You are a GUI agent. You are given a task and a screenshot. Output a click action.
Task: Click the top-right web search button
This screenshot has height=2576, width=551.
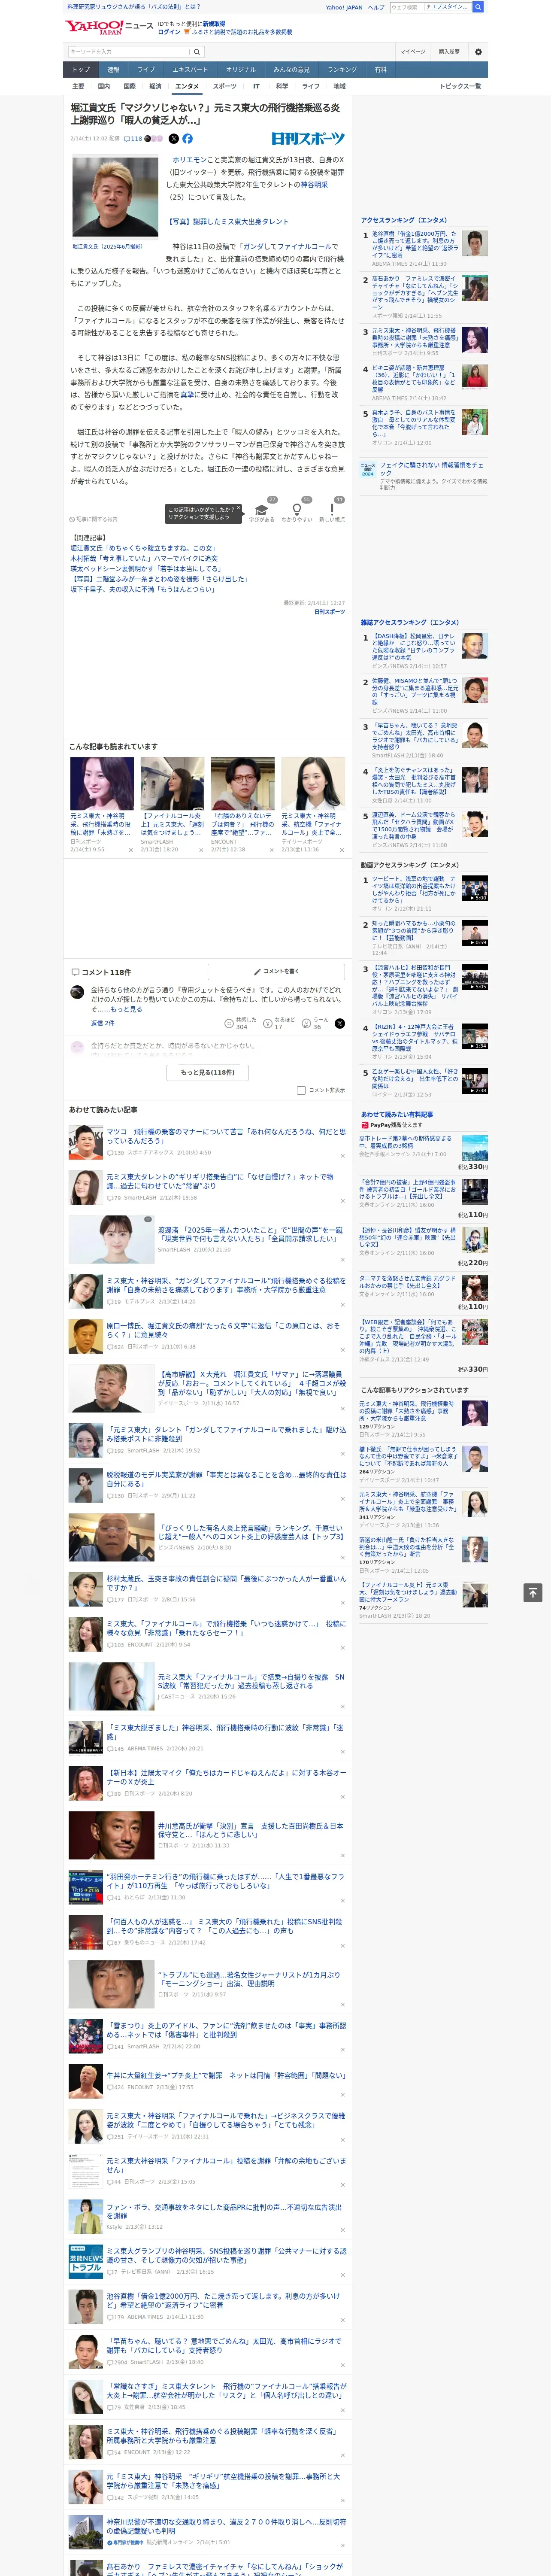[x=478, y=7]
